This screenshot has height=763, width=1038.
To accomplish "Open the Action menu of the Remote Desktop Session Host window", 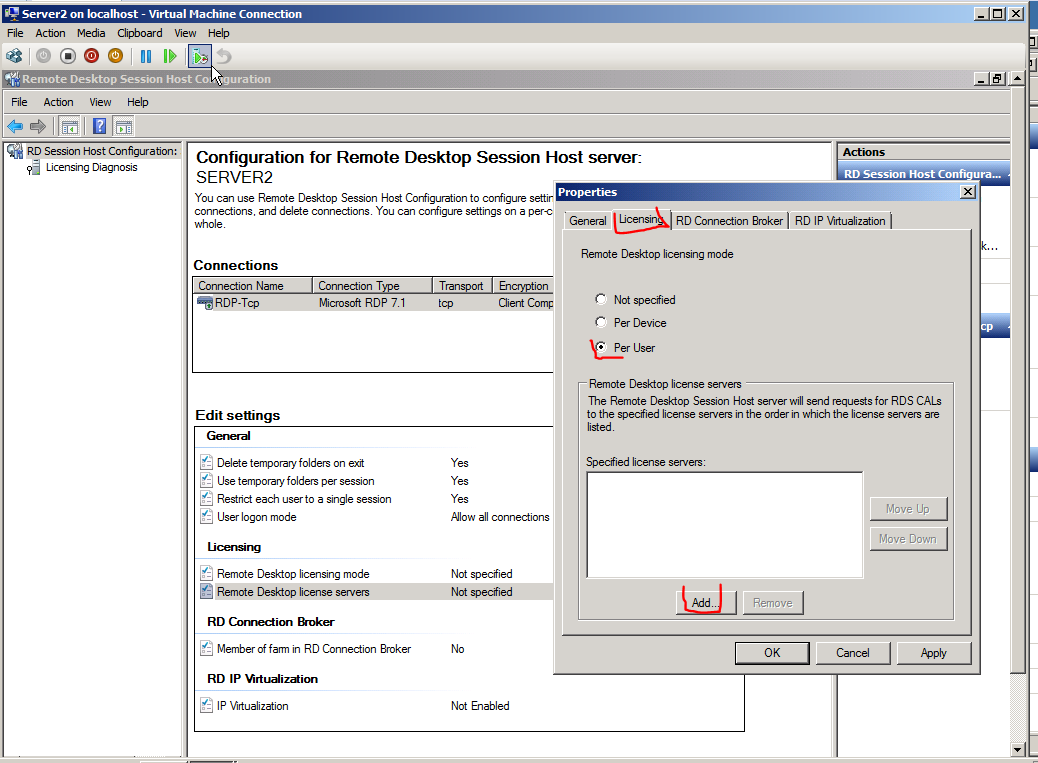I will pos(58,102).
